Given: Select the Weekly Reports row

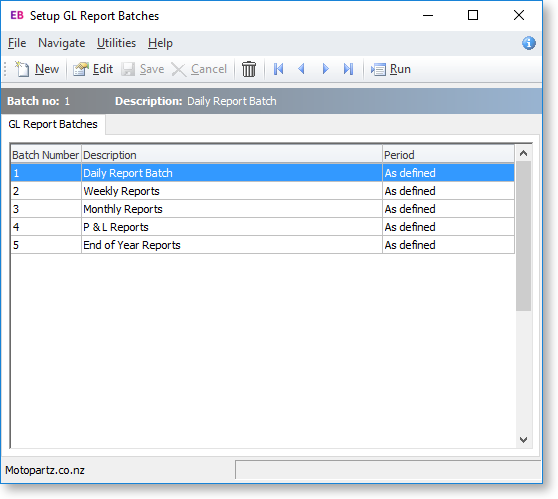Looking at the screenshot, I should point(262,191).
